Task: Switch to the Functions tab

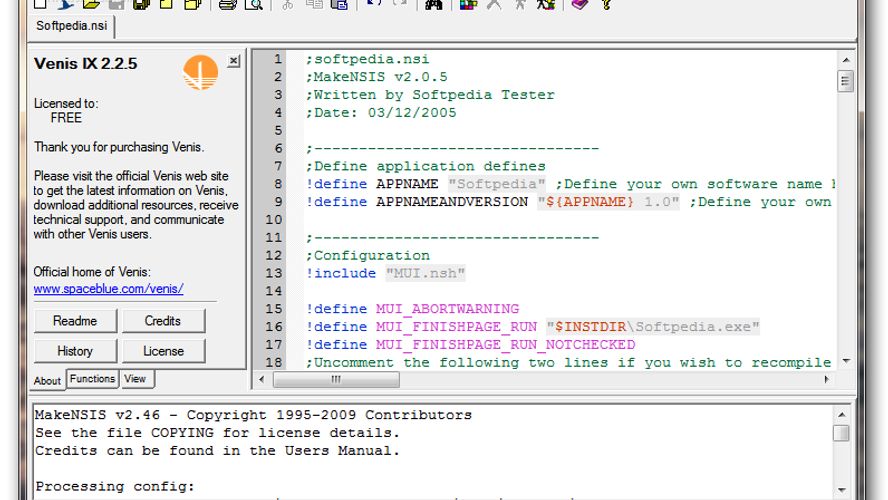Action: [92, 378]
